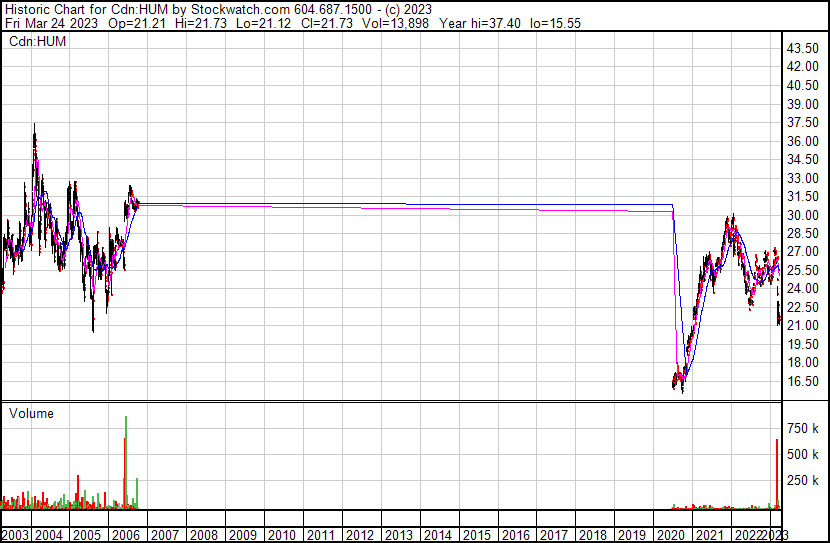Image resolution: width=830 pixels, height=543 pixels.
Task: Click the 2020 price low near 16.50
Action: [x=682, y=388]
